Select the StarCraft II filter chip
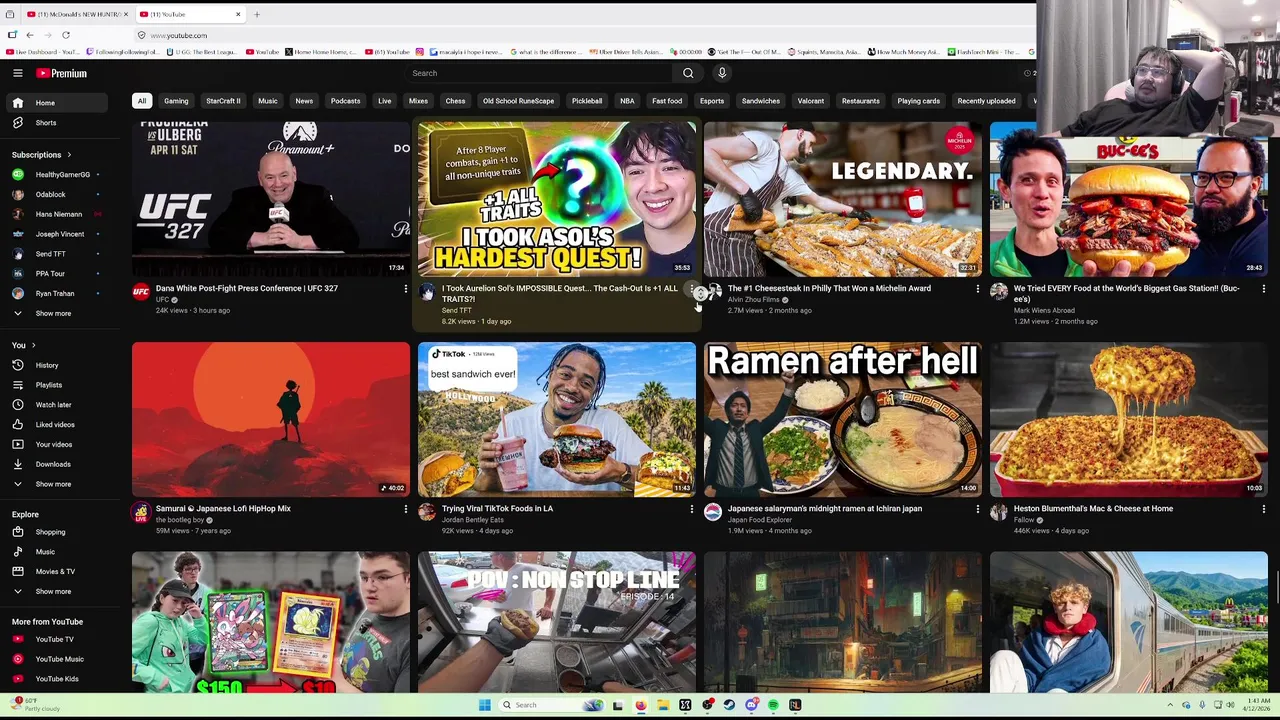The height and width of the screenshot is (720, 1280). (223, 101)
